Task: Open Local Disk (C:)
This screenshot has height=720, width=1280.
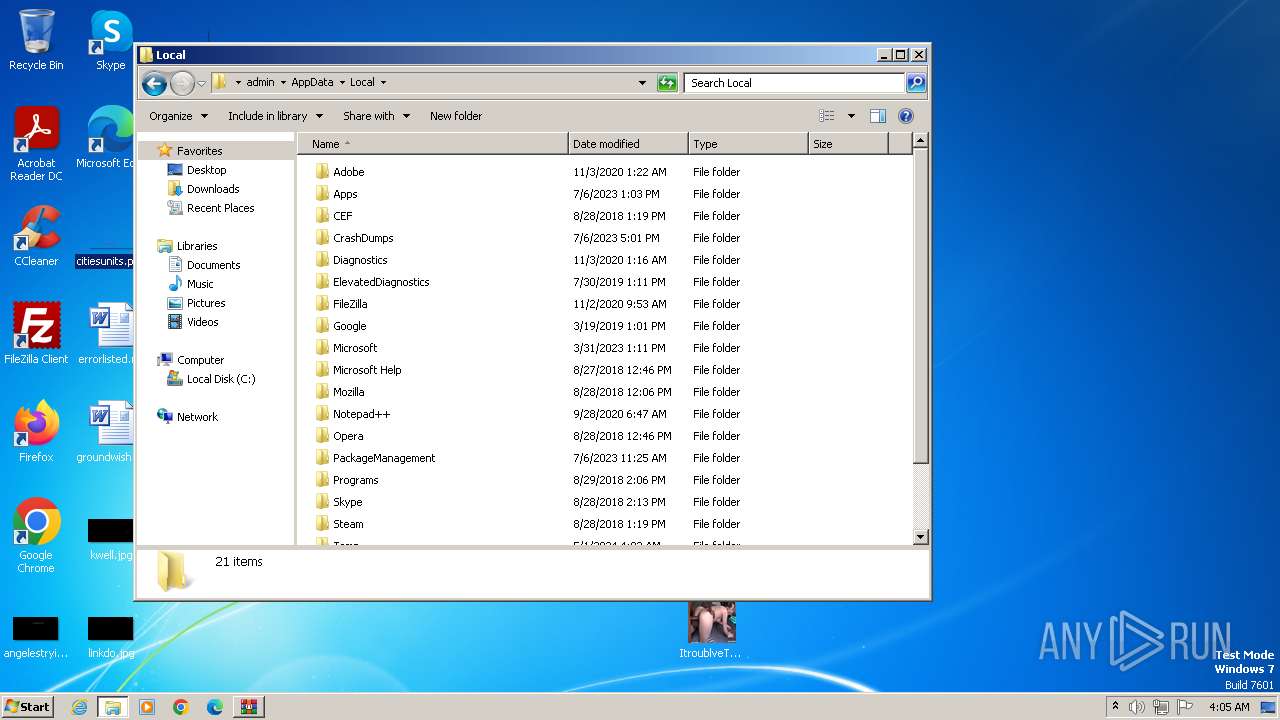Action: 220,379
